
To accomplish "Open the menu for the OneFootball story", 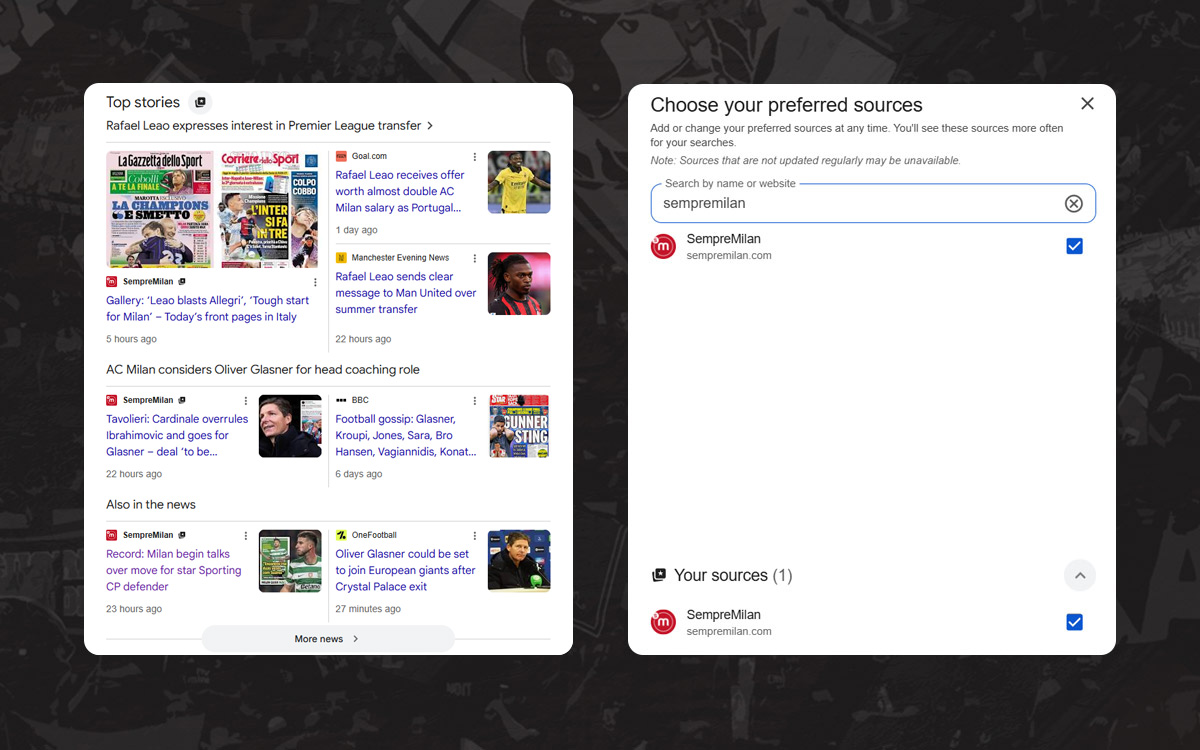I will coord(474,535).
